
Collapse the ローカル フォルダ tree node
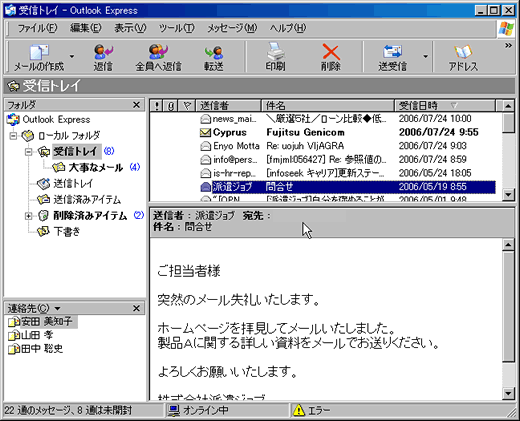13,136
